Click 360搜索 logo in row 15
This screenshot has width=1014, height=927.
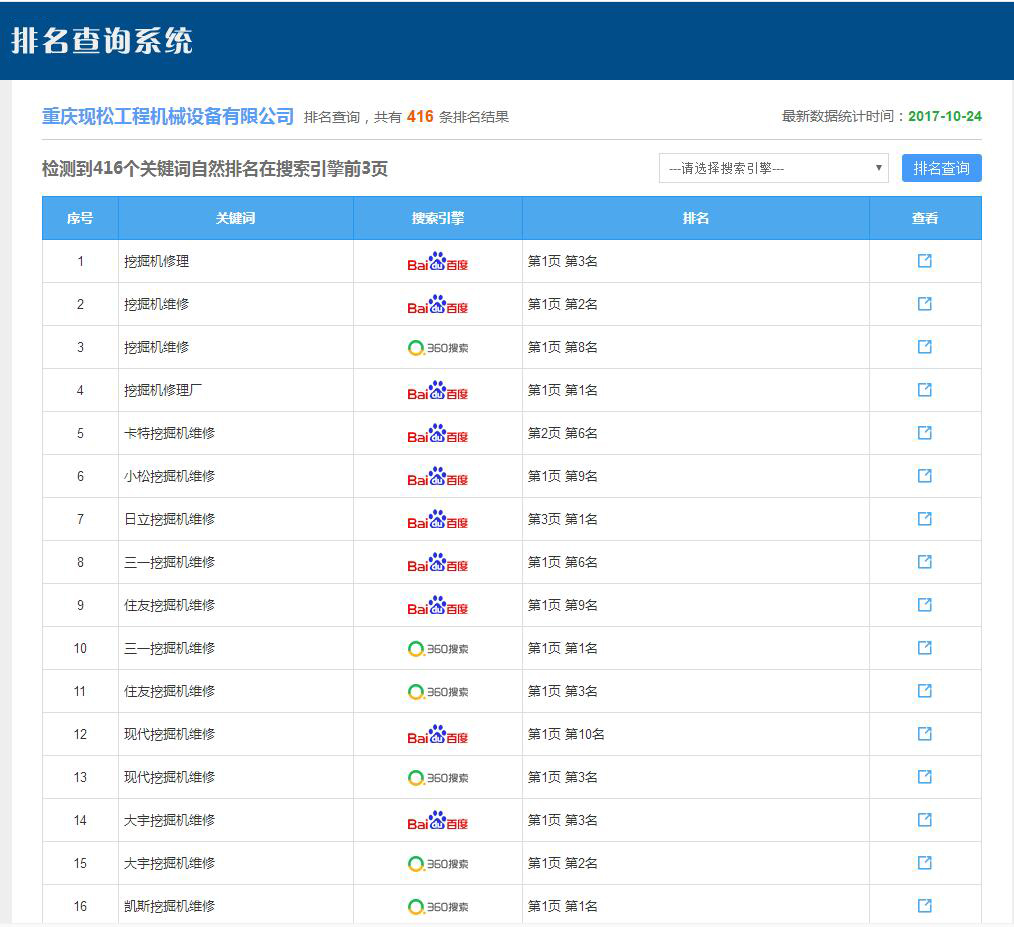point(438,864)
